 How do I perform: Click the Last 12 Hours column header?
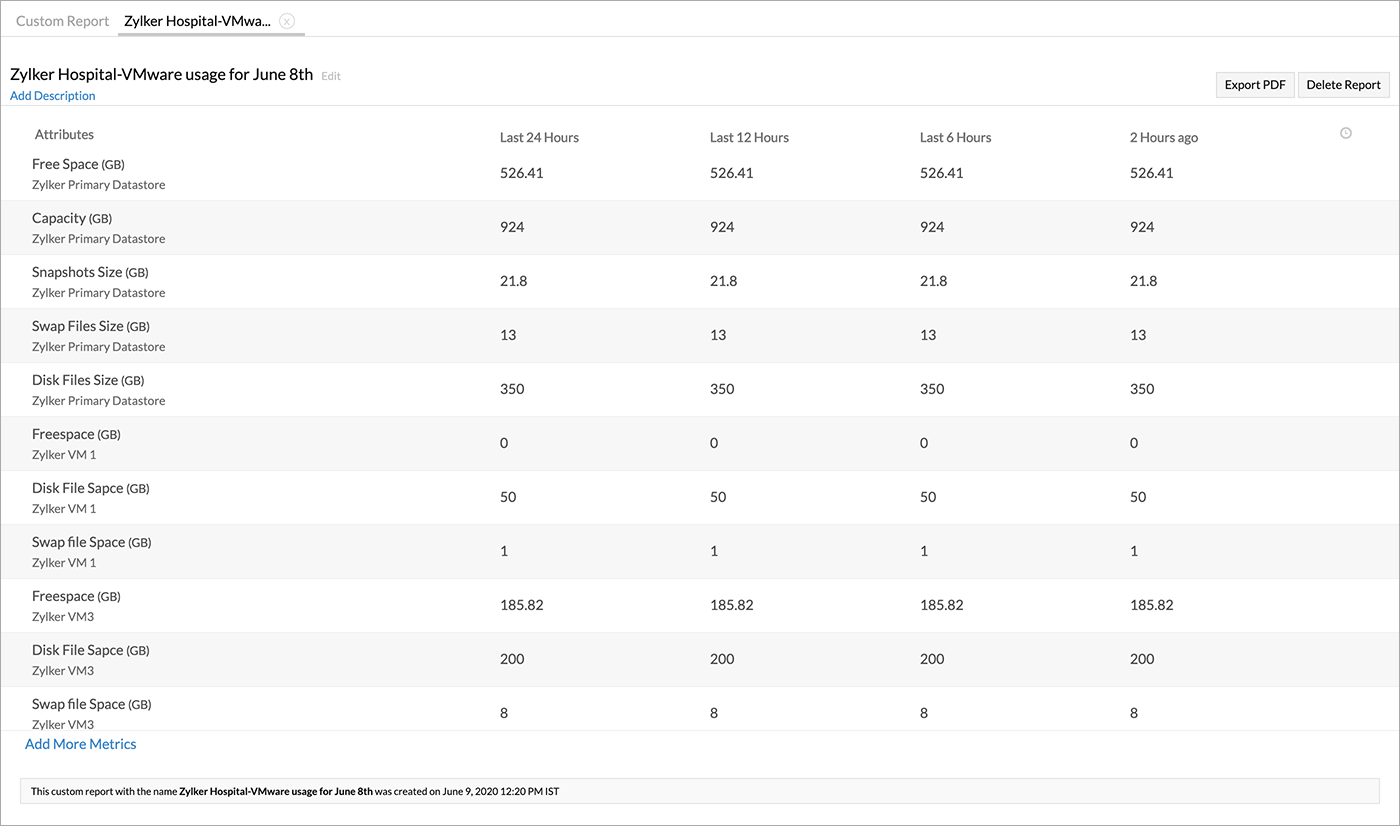(x=749, y=137)
